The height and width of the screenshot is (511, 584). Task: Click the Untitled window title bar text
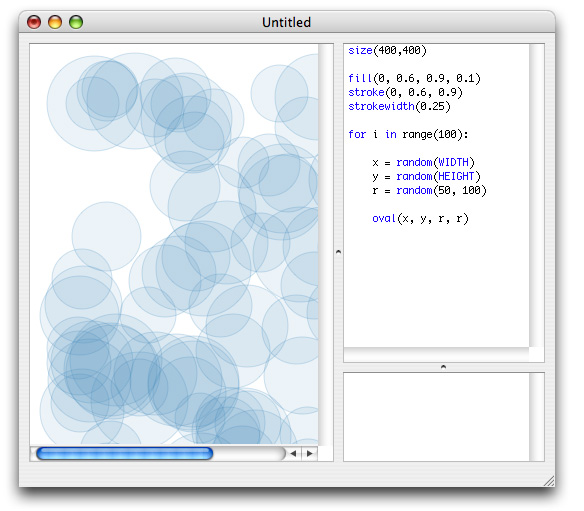click(286, 22)
